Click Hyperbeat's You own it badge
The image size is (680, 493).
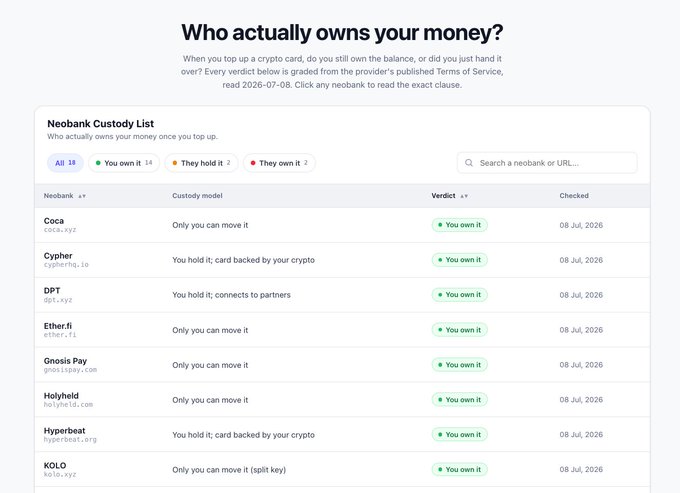pyautogui.click(x=459, y=434)
